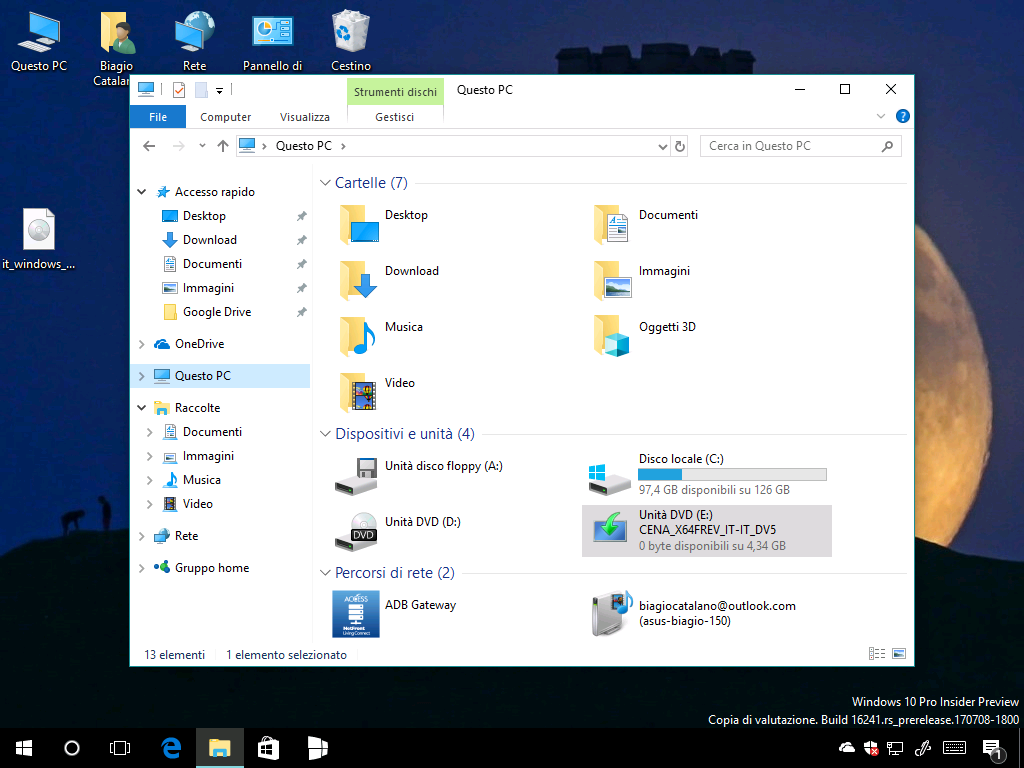The width and height of the screenshot is (1024, 768).
Task: Open the Action Center notifications
Action: pos(993,749)
